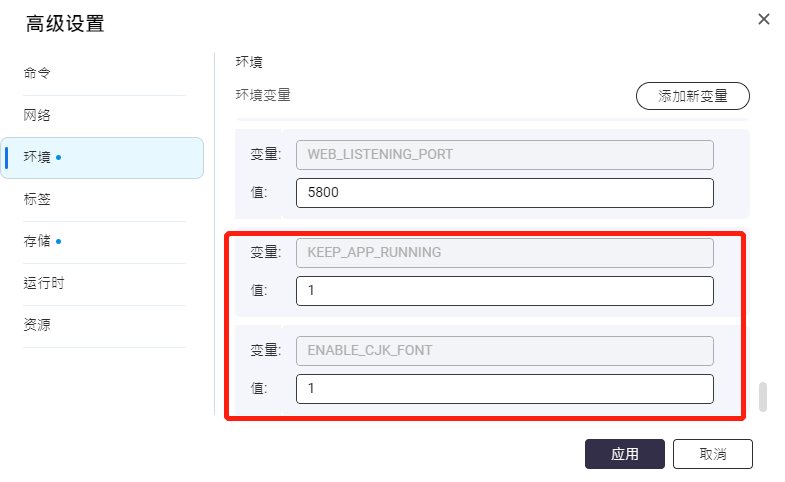Click the KEEP_APP_RUNNING variable name field

point(504,252)
